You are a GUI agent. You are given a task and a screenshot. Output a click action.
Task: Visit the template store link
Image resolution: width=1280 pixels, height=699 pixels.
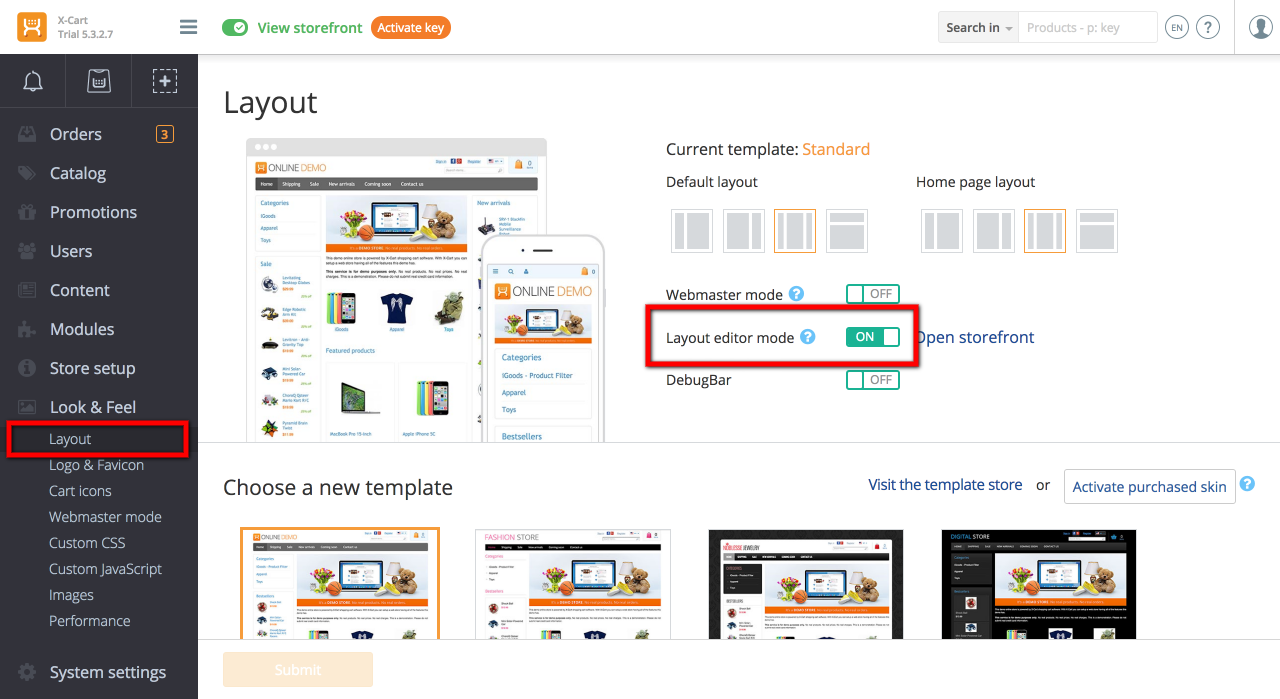(945, 485)
